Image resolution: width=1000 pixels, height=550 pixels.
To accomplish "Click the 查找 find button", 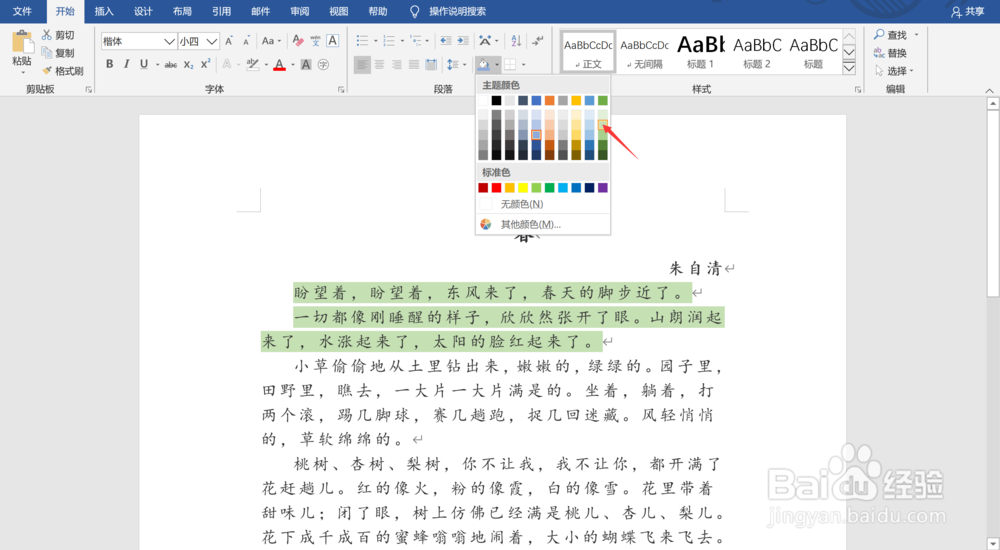I will 891,35.
